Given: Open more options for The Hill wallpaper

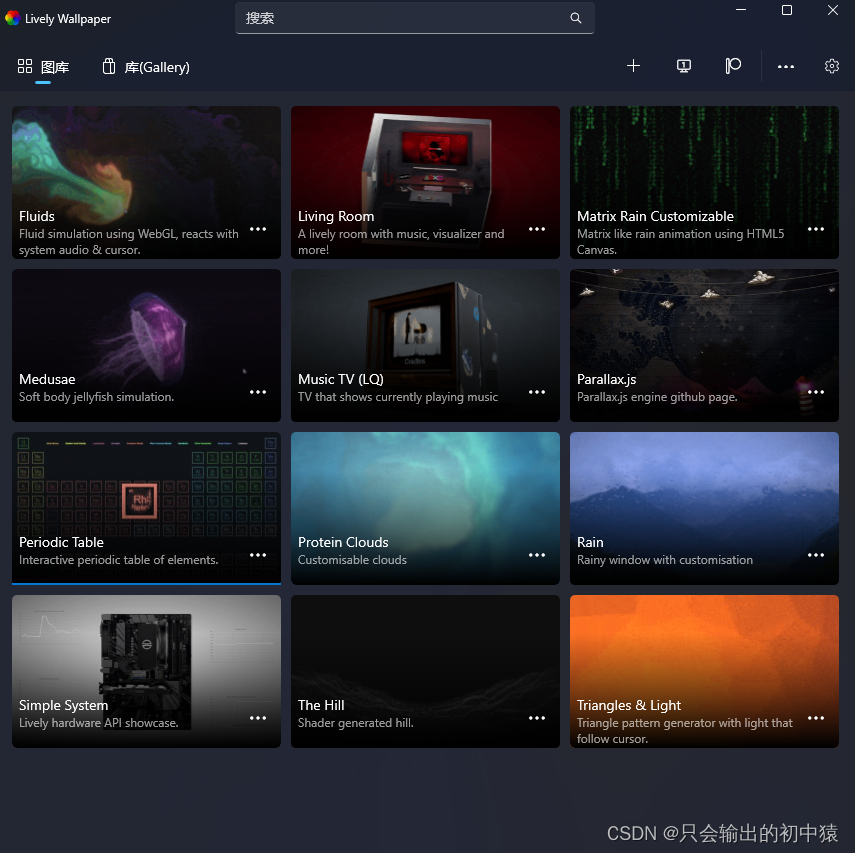Looking at the screenshot, I should pyautogui.click(x=537, y=718).
